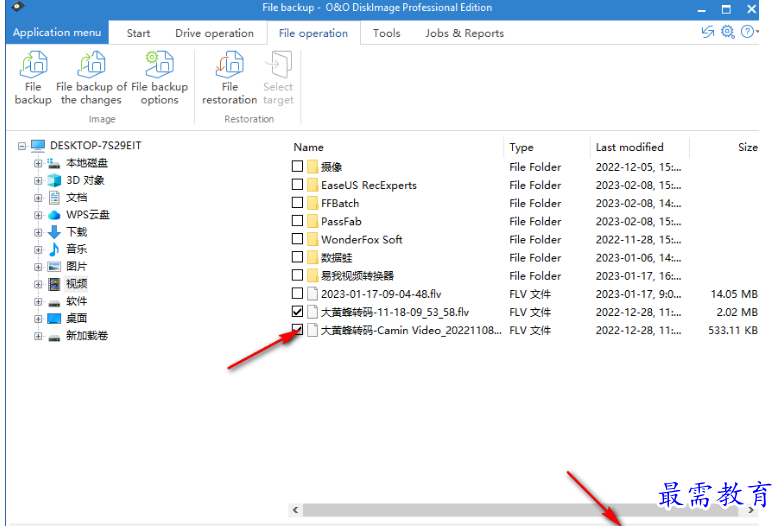Collapse the DESKTOP-7S29EIT tree node
Screen dimensions: 780x526
[x=21, y=146]
